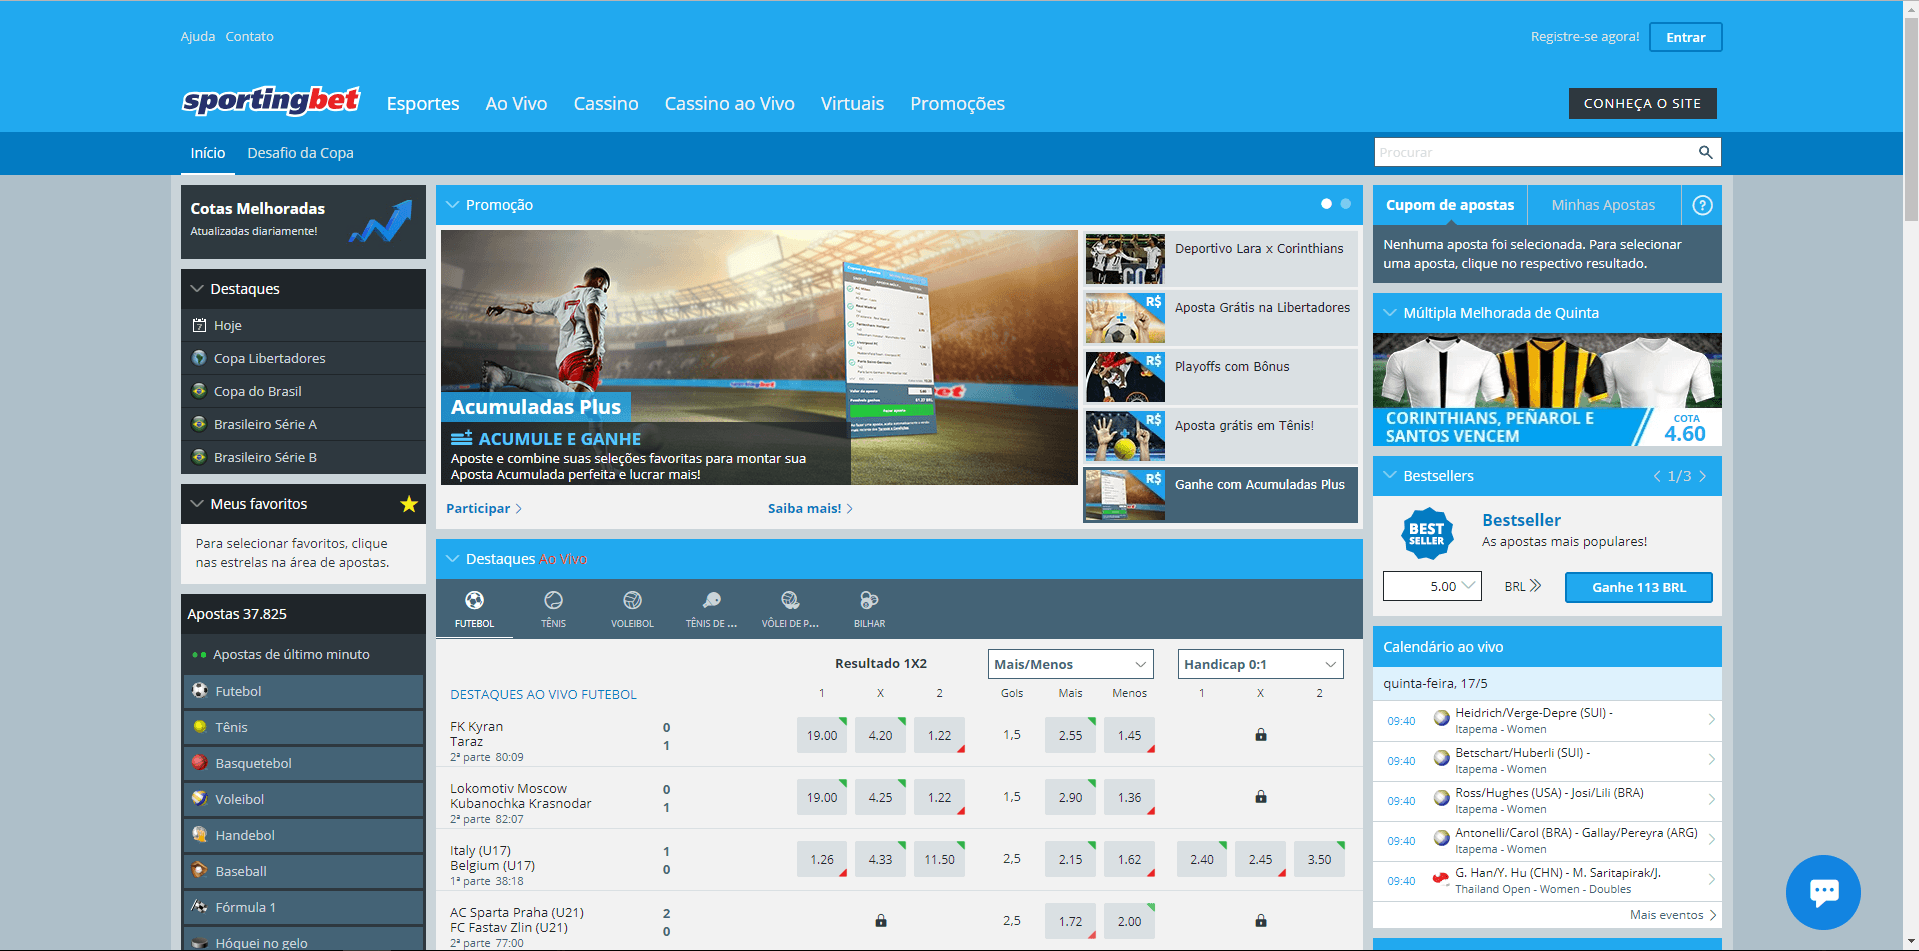Viewport: 1919px width, 951px height.
Task: Open the Cassino ao Vivo menu
Action: [x=730, y=103]
